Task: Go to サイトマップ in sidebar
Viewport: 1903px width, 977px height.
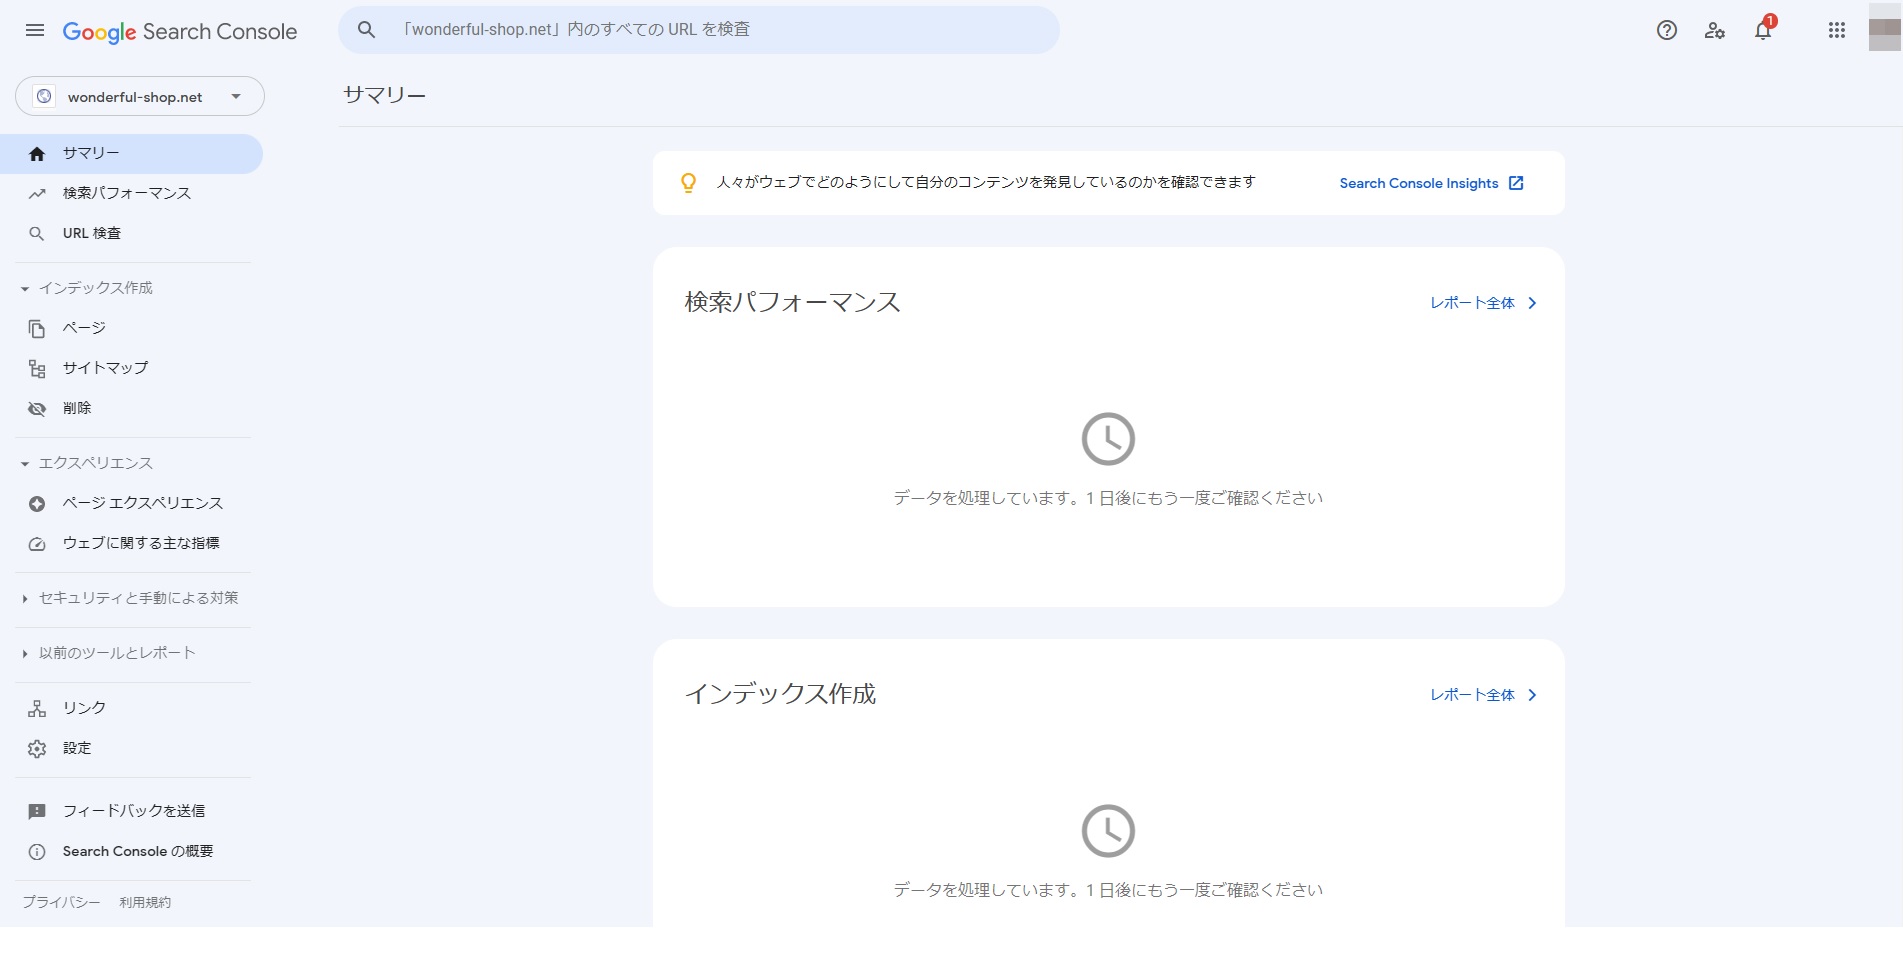Action: (105, 368)
